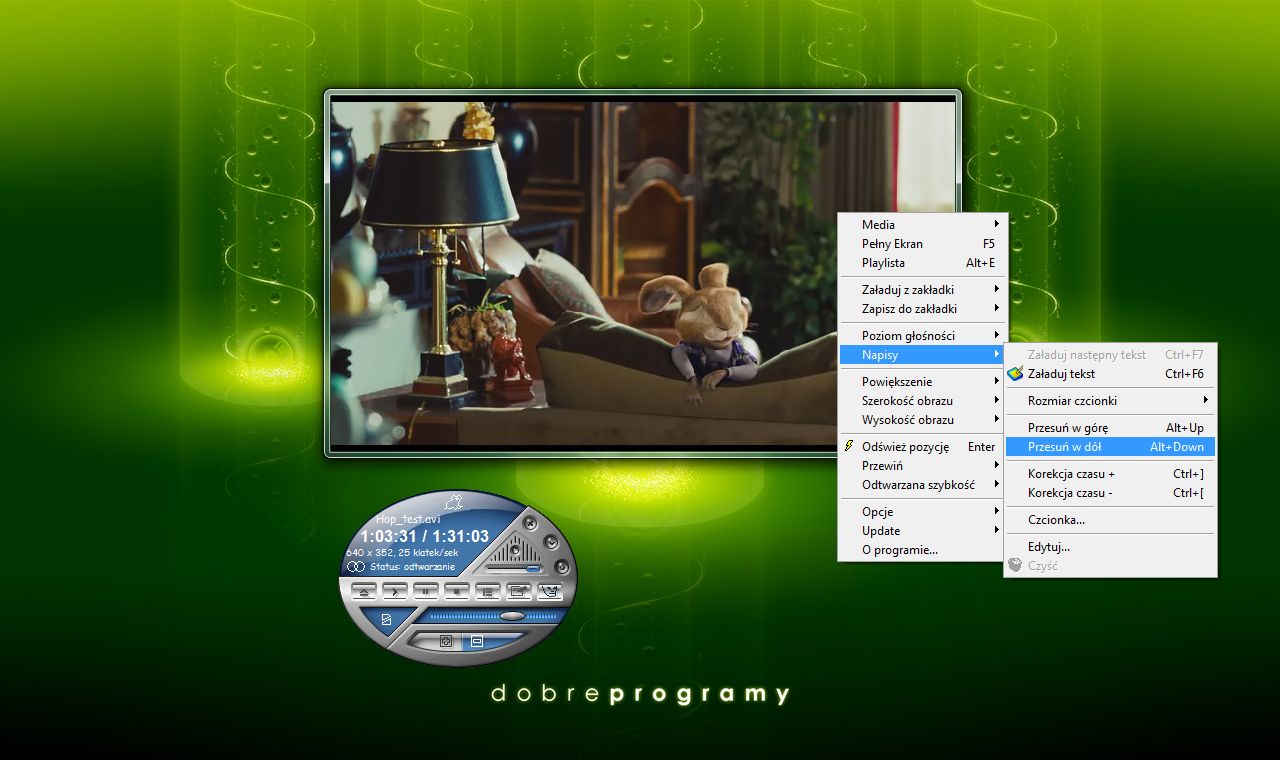This screenshot has width=1280, height=760.
Task: Pause playback with the pause button
Action: point(426,591)
